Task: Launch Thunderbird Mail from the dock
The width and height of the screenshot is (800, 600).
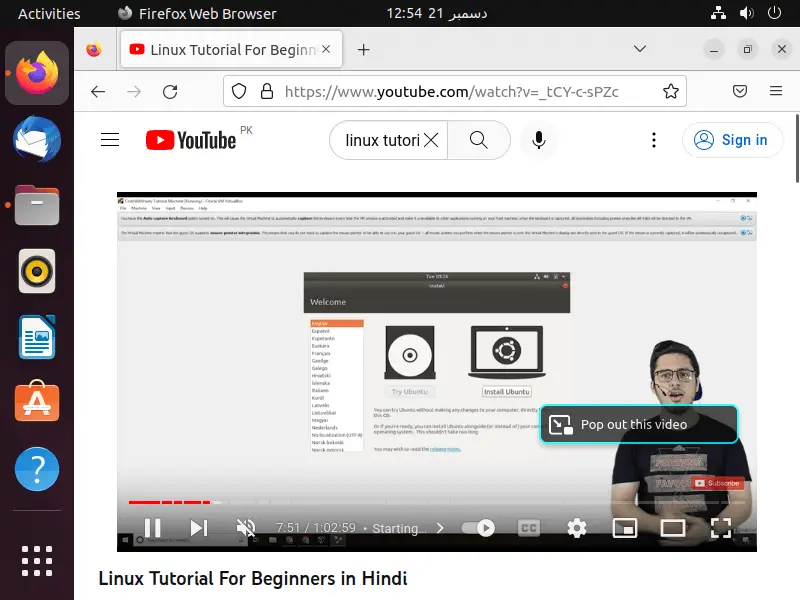Action: pos(37,139)
